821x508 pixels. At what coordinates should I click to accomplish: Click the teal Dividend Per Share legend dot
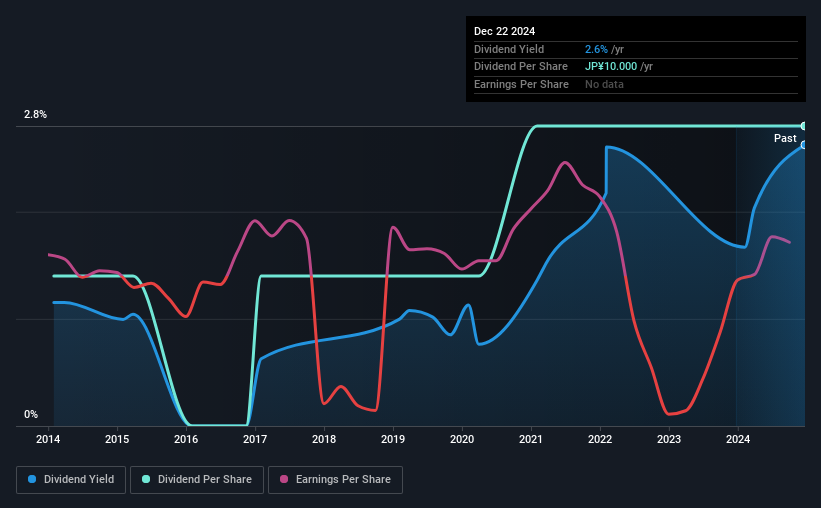[146, 479]
